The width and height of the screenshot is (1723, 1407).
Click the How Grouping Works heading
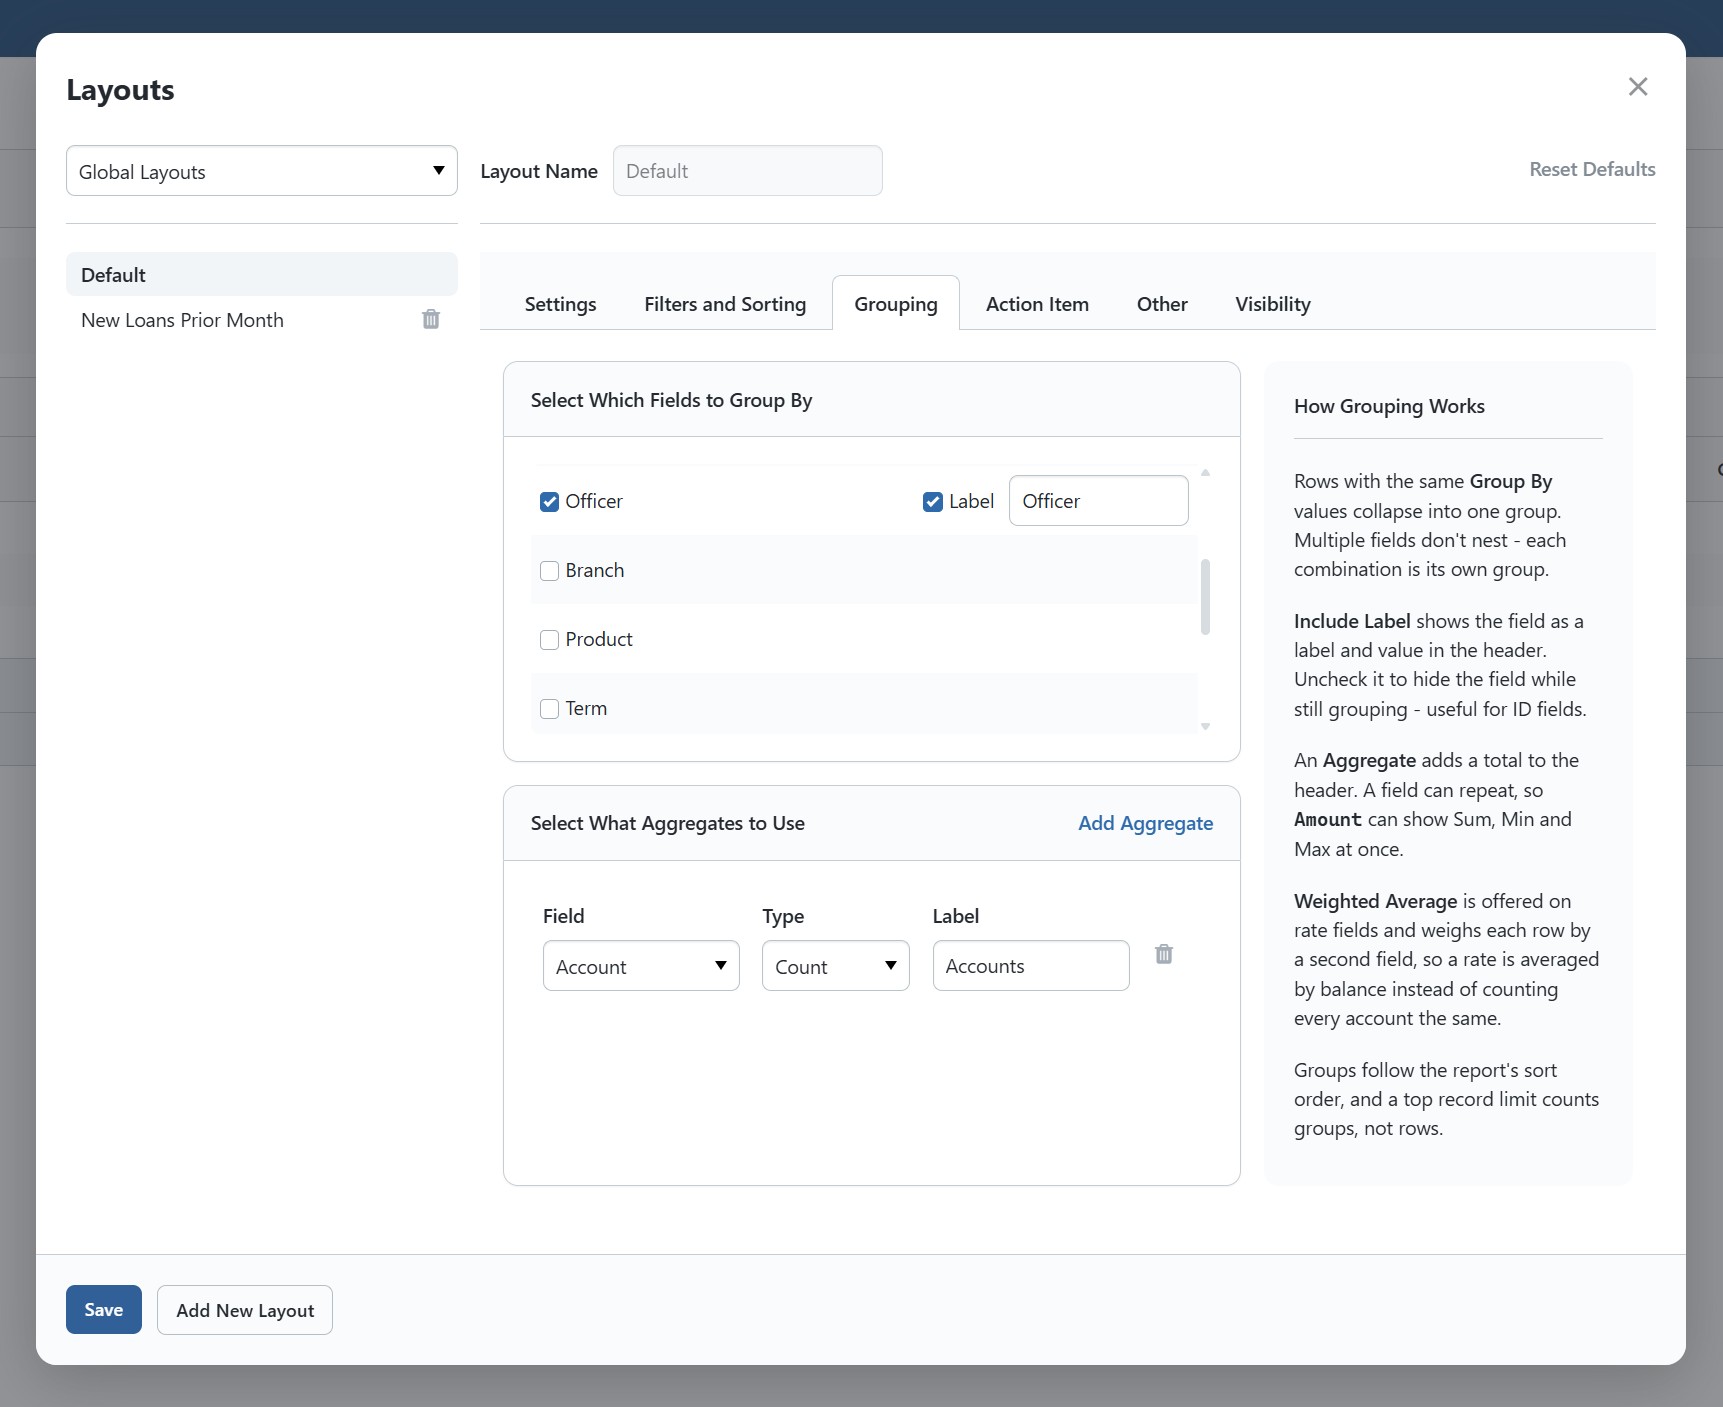click(x=1389, y=406)
